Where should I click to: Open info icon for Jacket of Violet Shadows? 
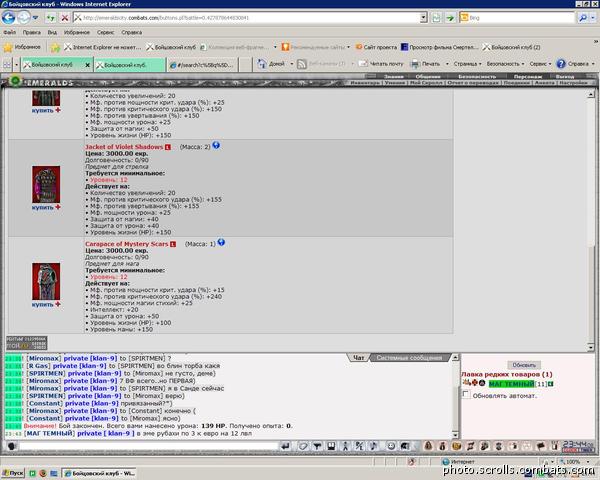click(216, 145)
